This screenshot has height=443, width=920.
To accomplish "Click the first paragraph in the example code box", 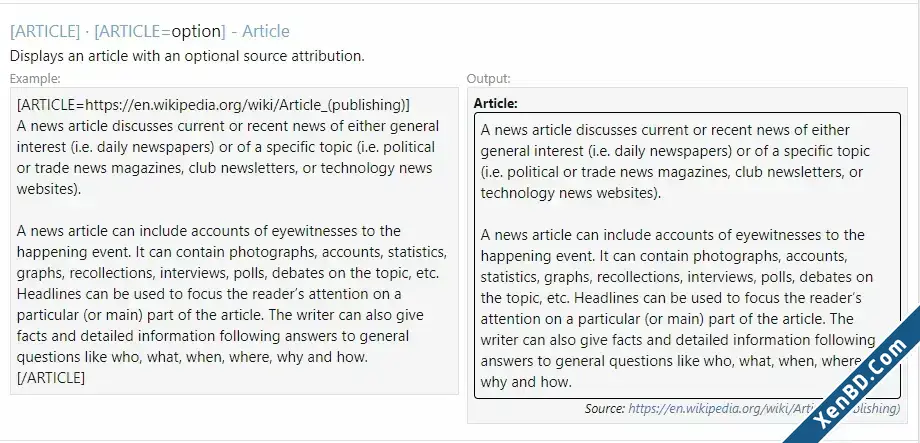I will coord(228,158).
